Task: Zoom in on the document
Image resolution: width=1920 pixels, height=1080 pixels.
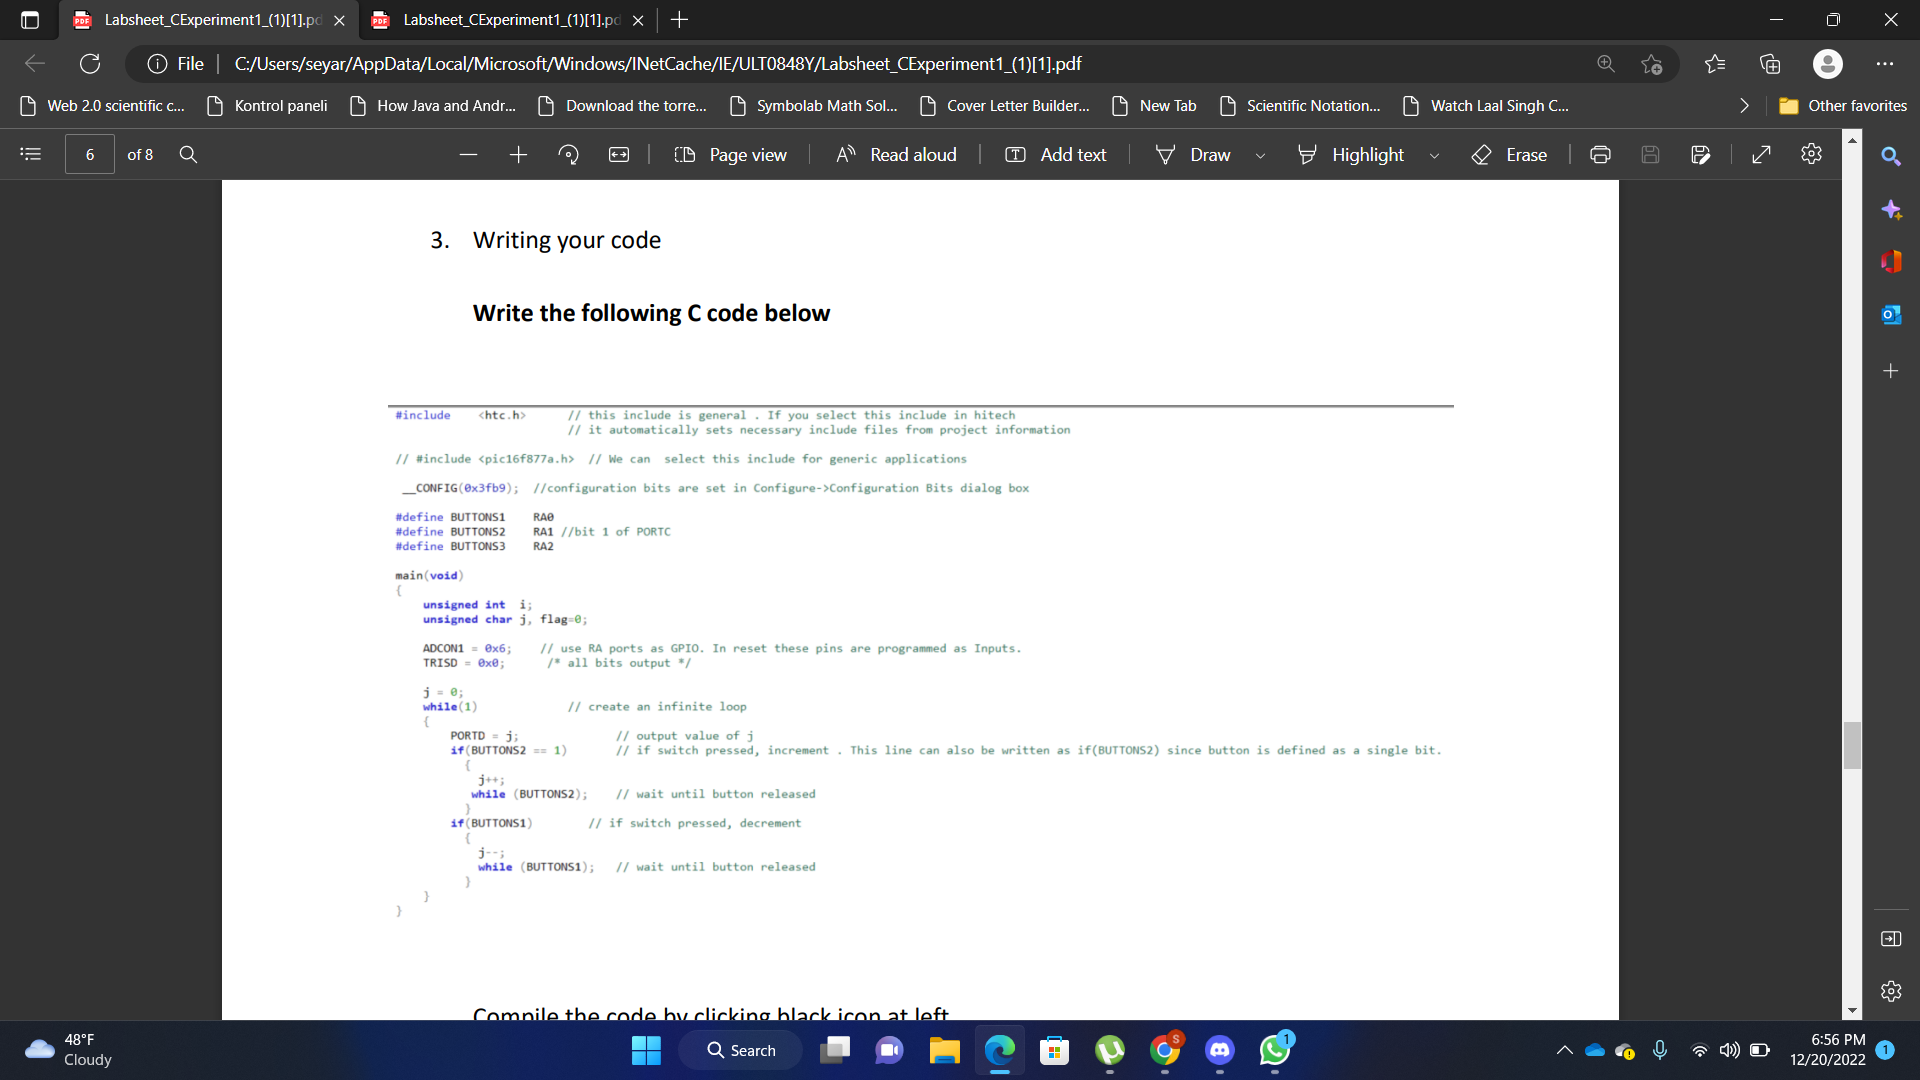Action: point(518,154)
